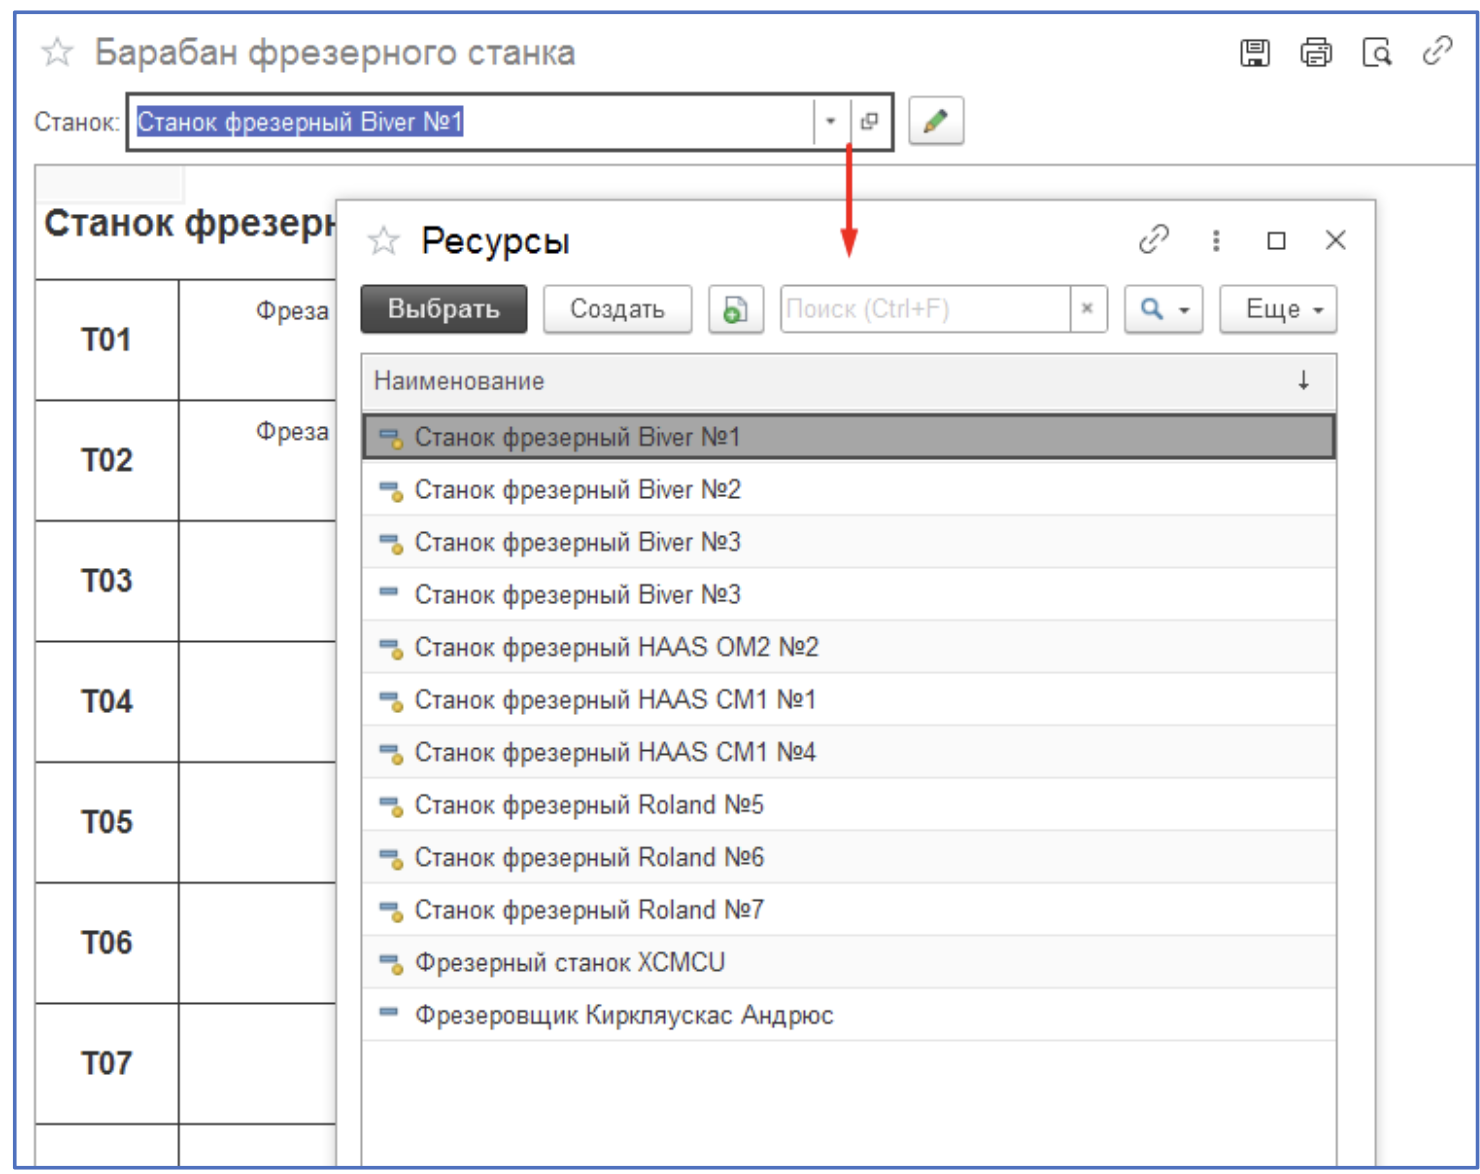Clear the search field with x button
The image size is (1480, 1174).
[x=1087, y=309]
